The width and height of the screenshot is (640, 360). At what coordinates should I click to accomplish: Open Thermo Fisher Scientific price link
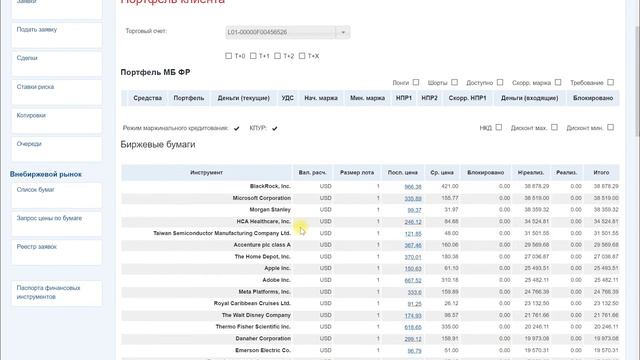(x=413, y=327)
